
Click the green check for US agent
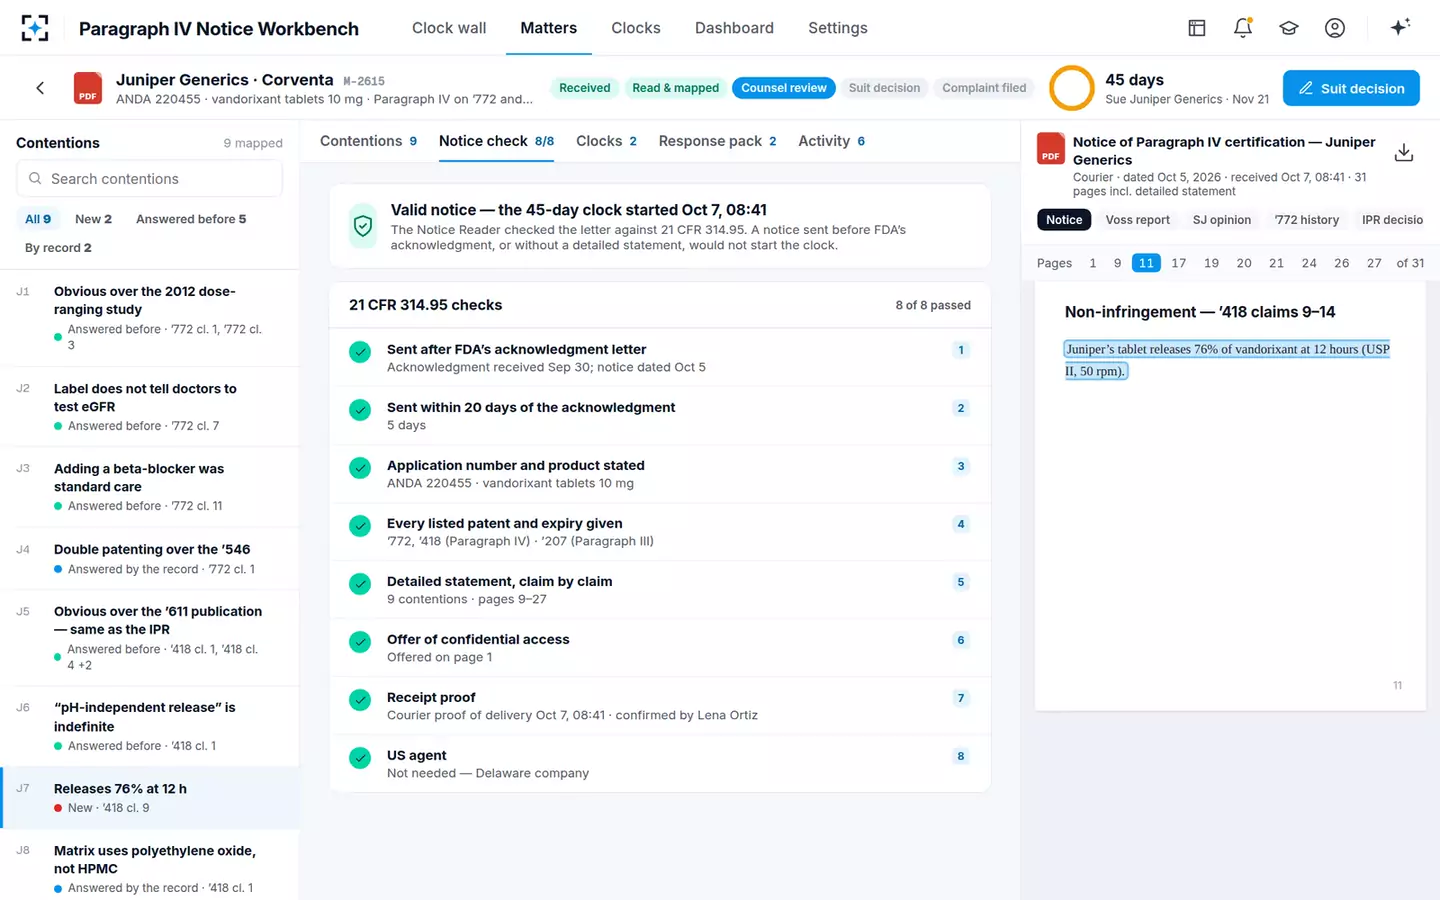tap(360, 758)
